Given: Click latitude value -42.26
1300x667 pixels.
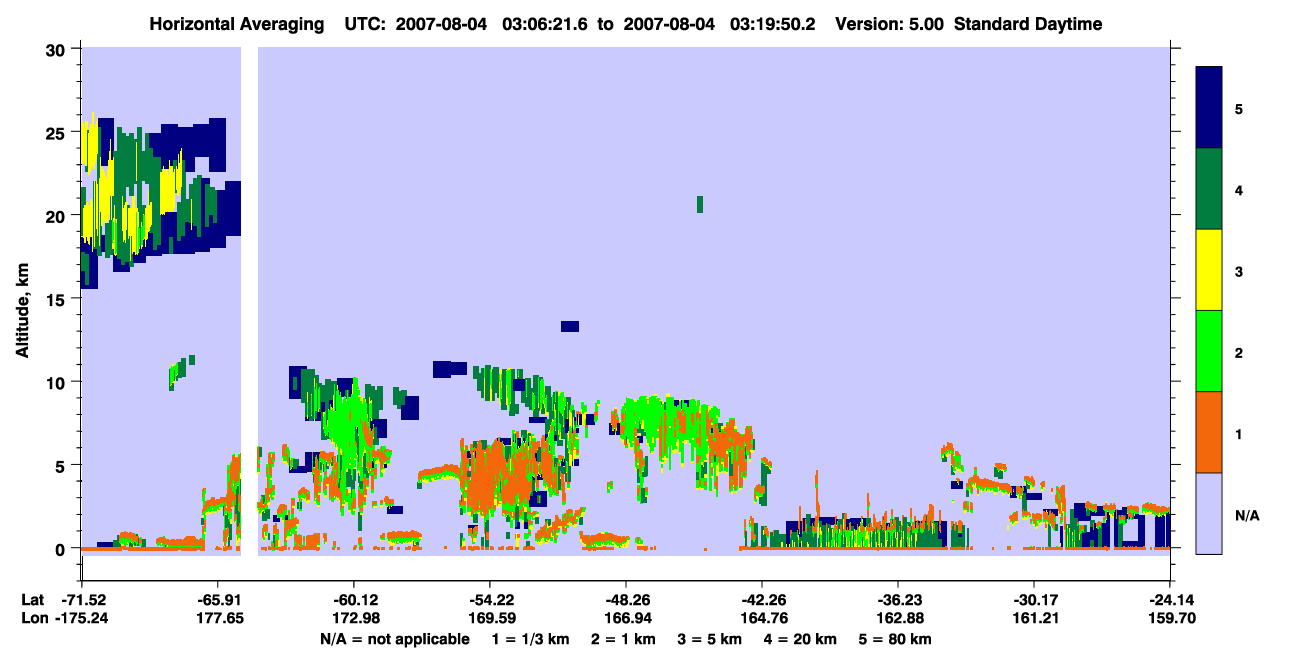Looking at the screenshot, I should [762, 600].
